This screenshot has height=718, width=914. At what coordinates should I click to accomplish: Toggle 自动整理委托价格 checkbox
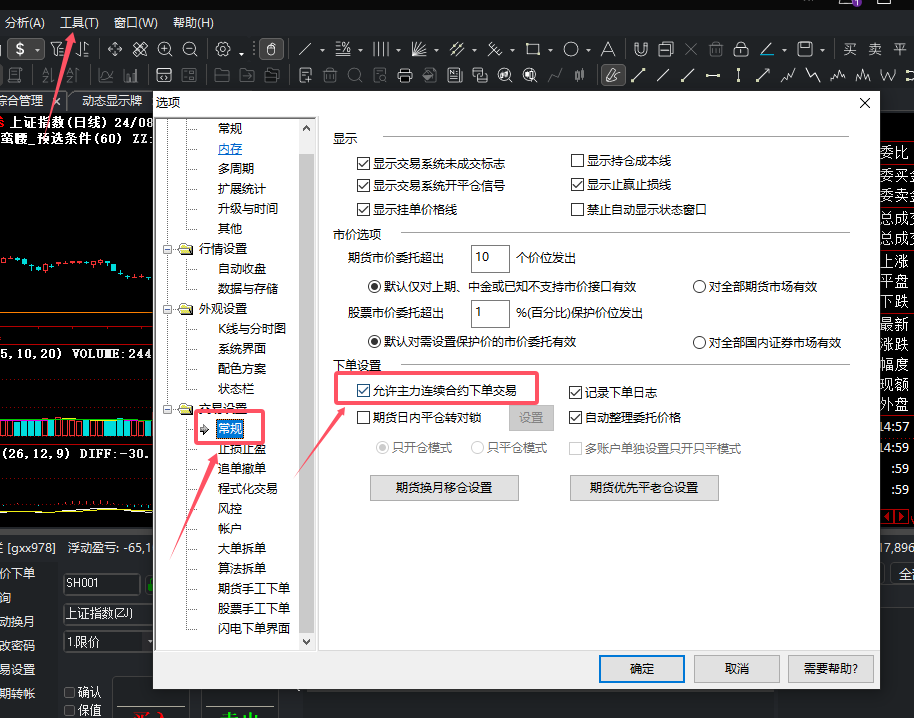tap(575, 417)
